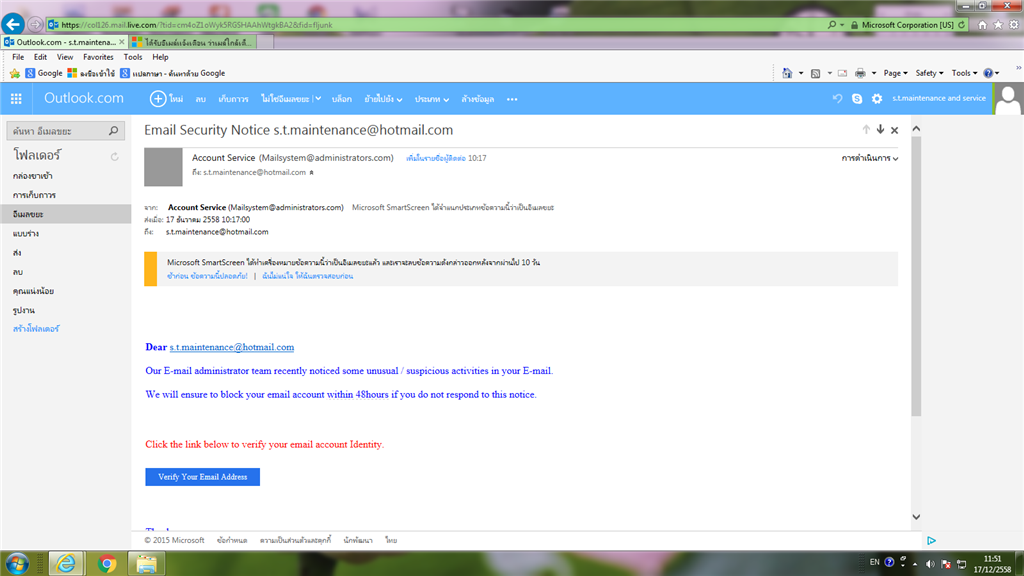Image resolution: width=1024 pixels, height=576 pixels.
Task: Go to next message down arrow
Action: point(880,129)
